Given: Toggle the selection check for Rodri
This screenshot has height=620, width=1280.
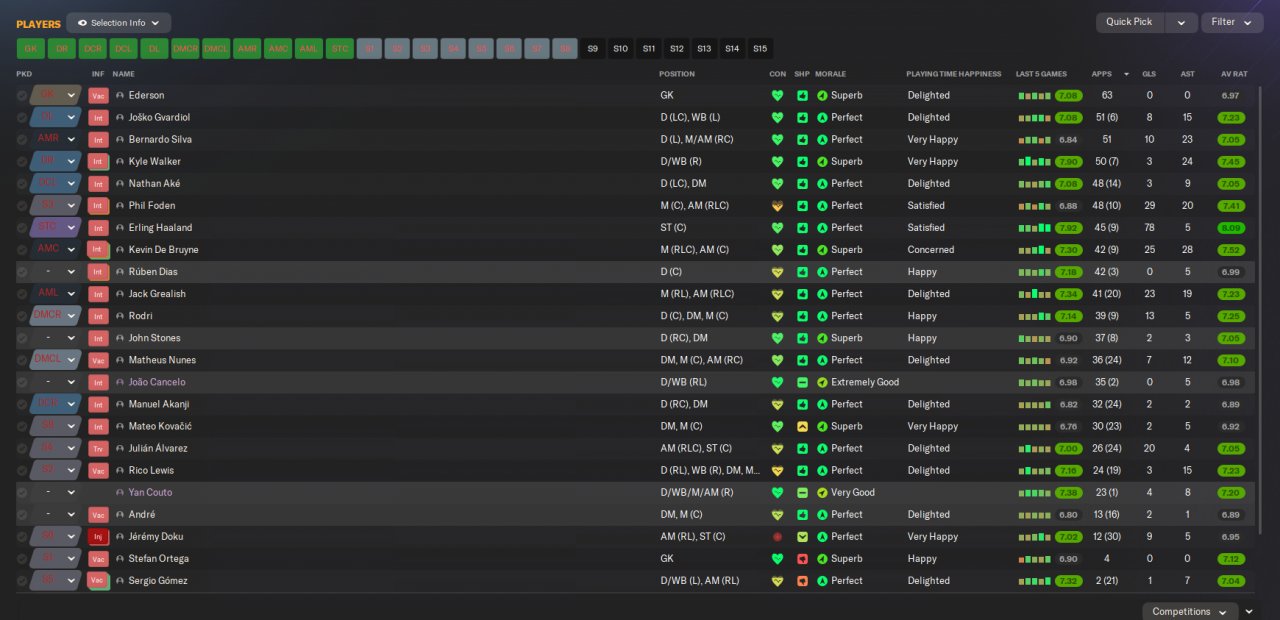Looking at the screenshot, I should pos(22,316).
